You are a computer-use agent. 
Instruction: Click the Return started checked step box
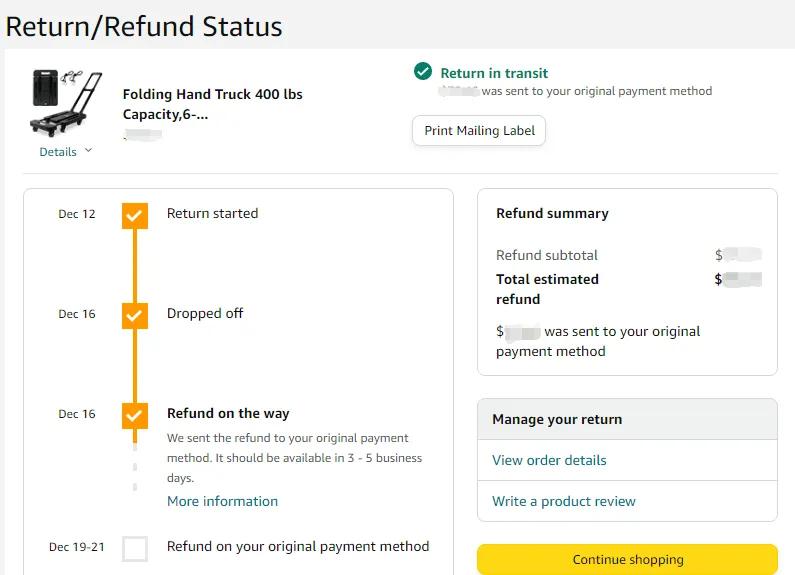coord(135,215)
